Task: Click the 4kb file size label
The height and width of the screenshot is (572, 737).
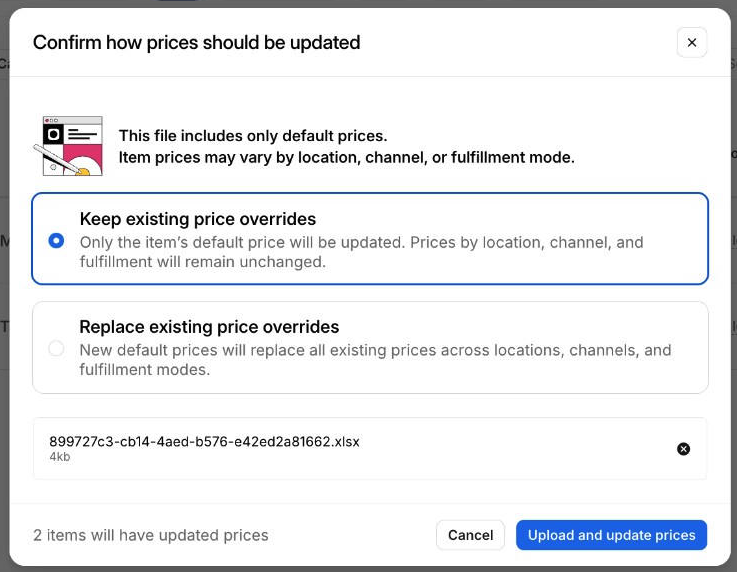Action: pyautogui.click(x=59, y=457)
